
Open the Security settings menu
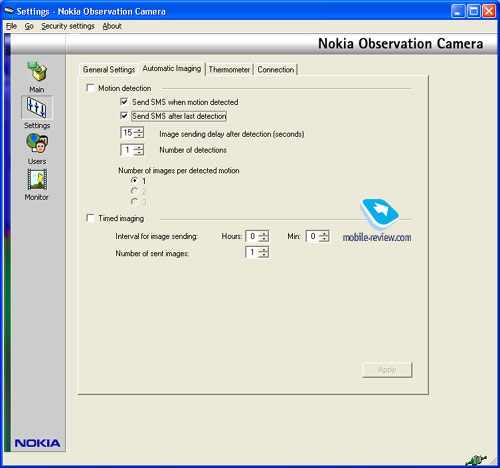click(68, 26)
